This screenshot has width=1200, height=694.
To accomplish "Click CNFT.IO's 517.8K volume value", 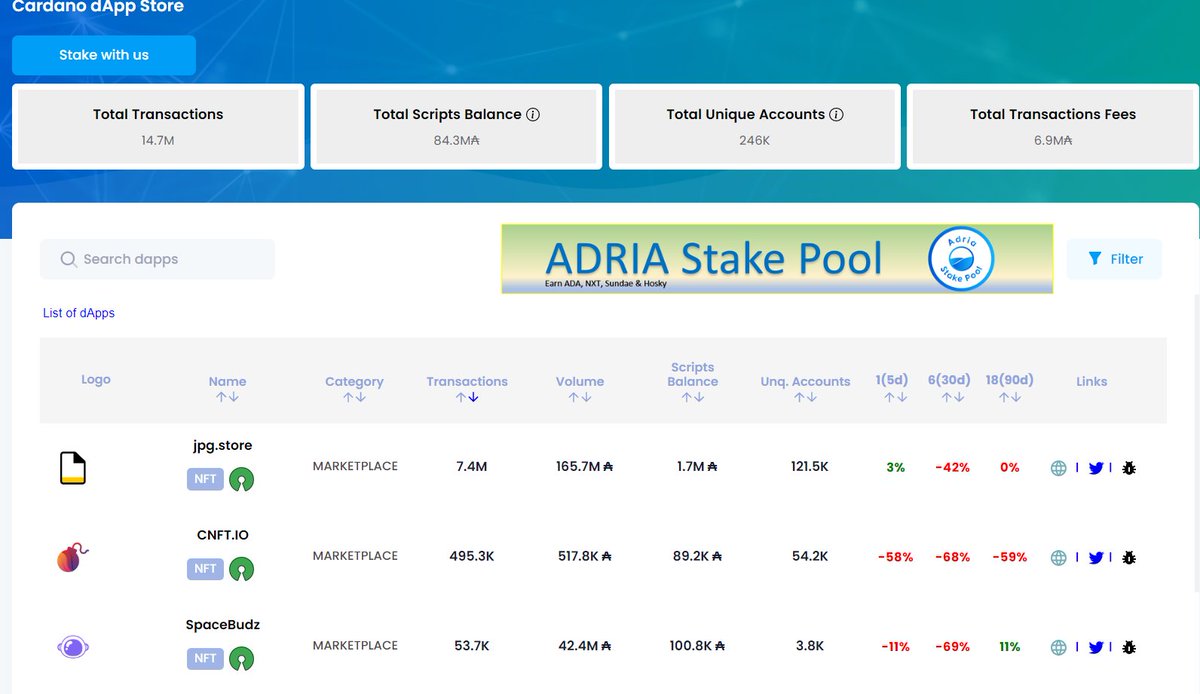I will click(x=584, y=557).
